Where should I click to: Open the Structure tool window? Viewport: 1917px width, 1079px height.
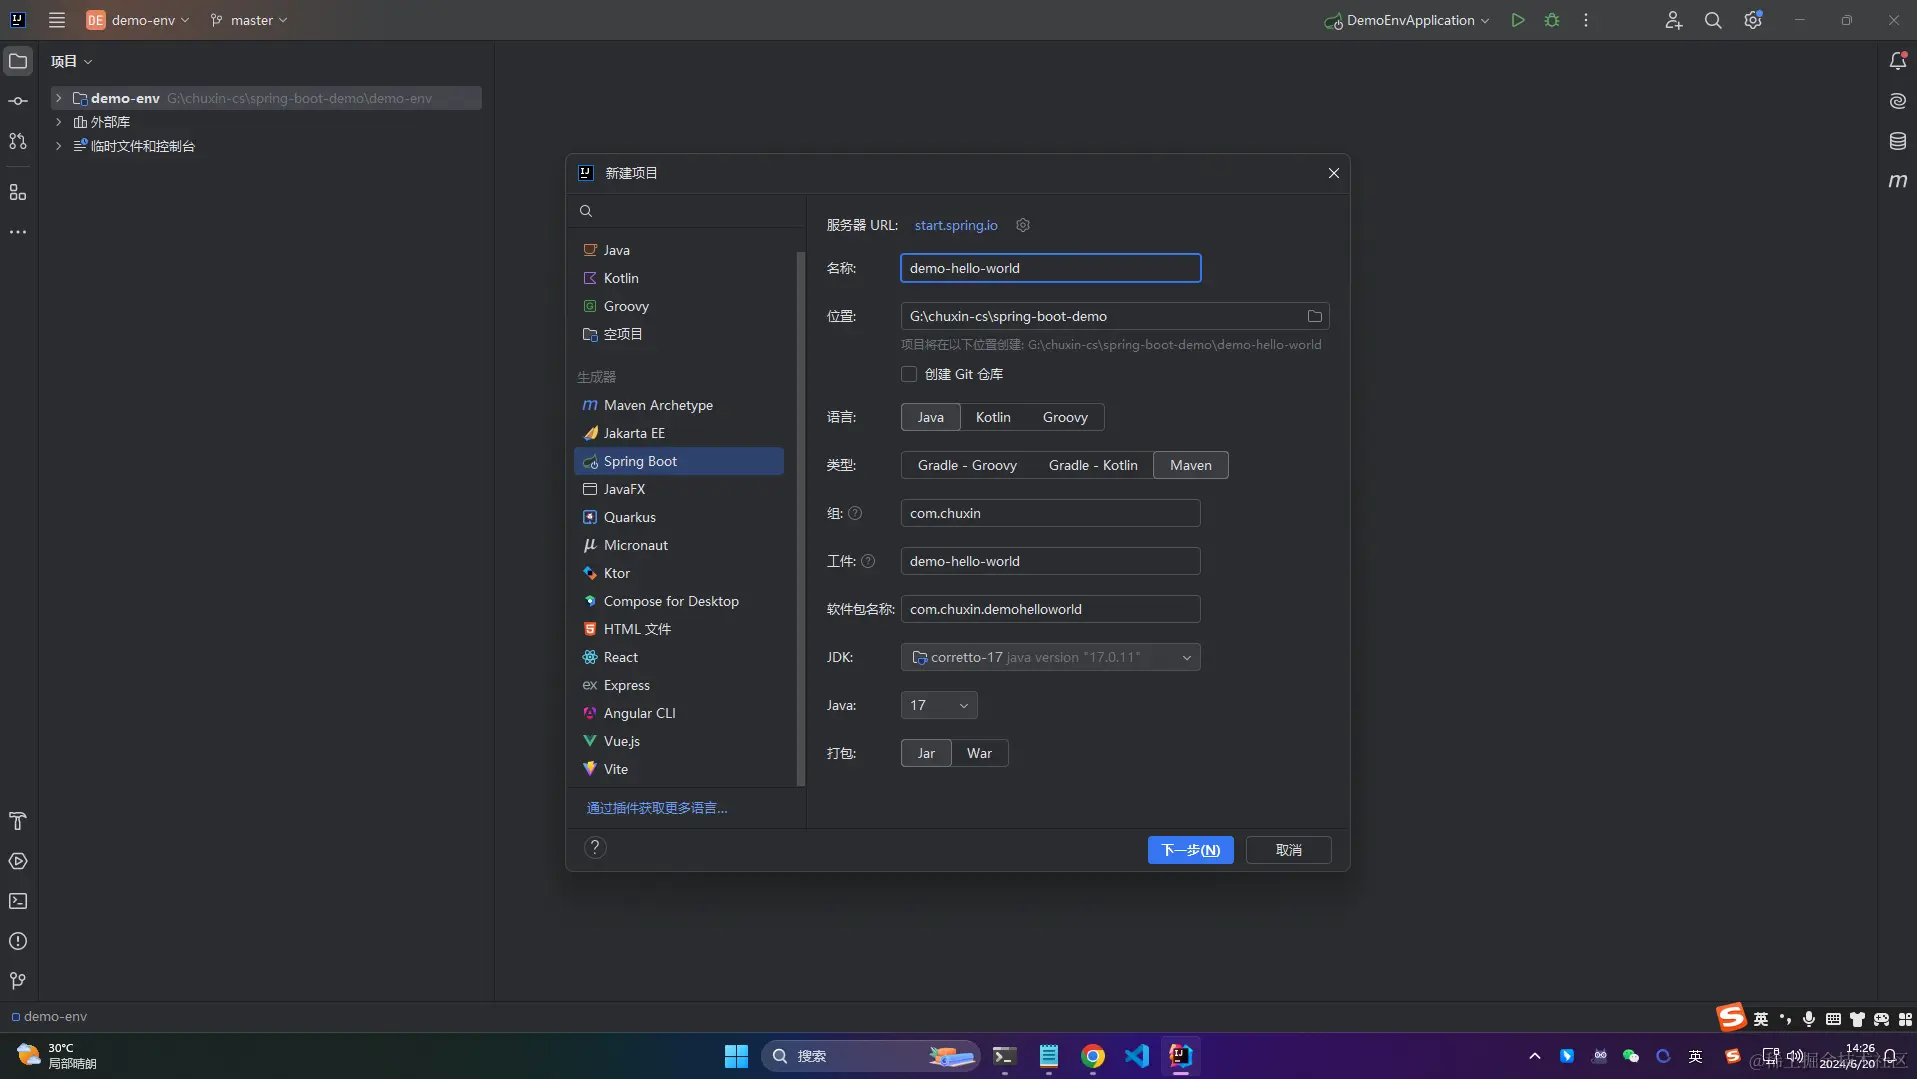[18, 192]
